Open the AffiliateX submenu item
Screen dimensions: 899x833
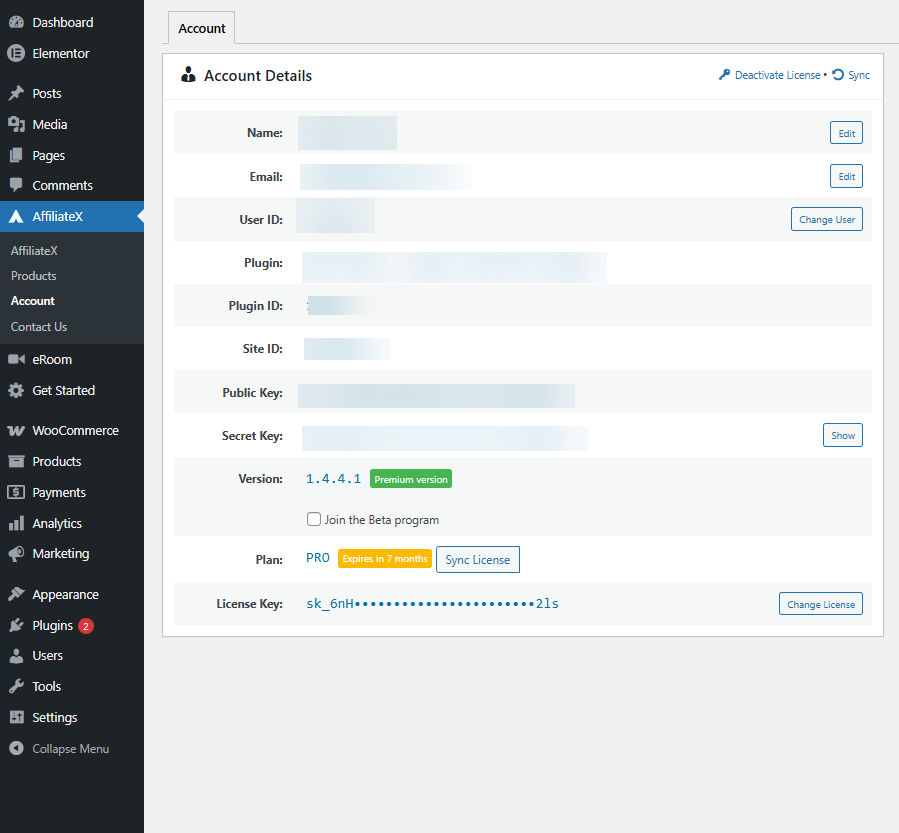[x=34, y=251]
